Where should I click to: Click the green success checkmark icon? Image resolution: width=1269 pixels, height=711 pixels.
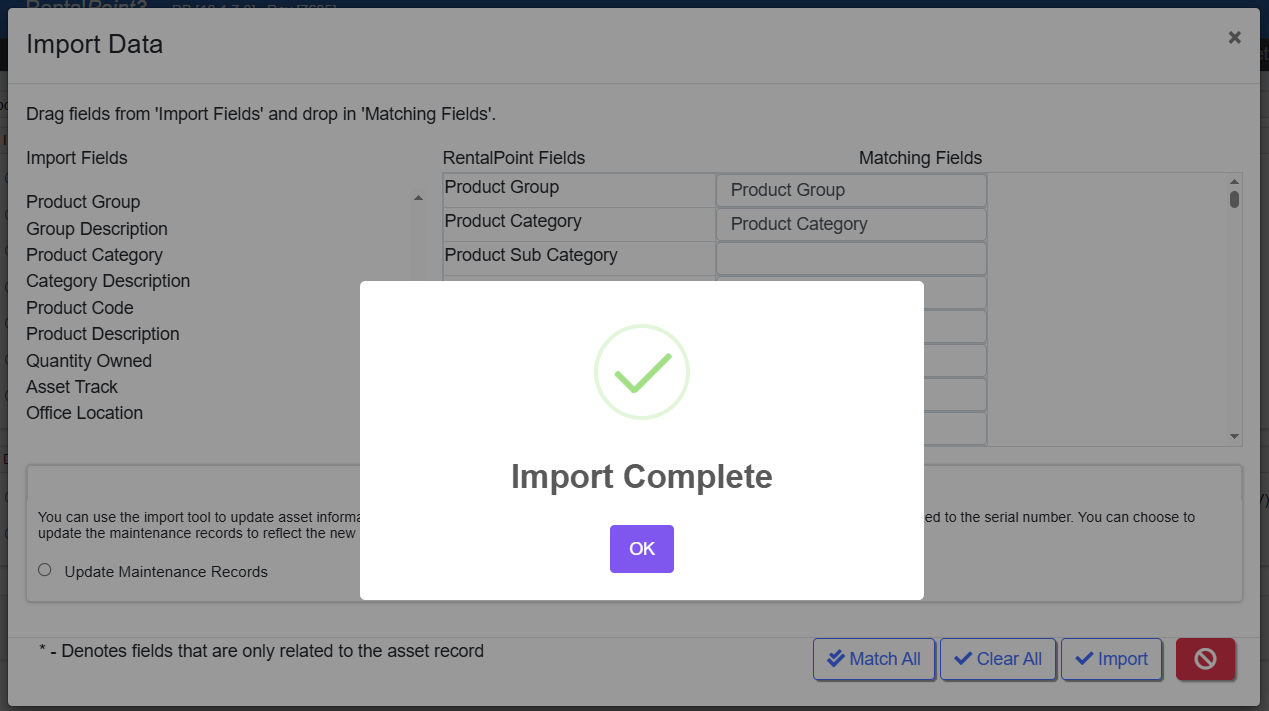point(642,372)
